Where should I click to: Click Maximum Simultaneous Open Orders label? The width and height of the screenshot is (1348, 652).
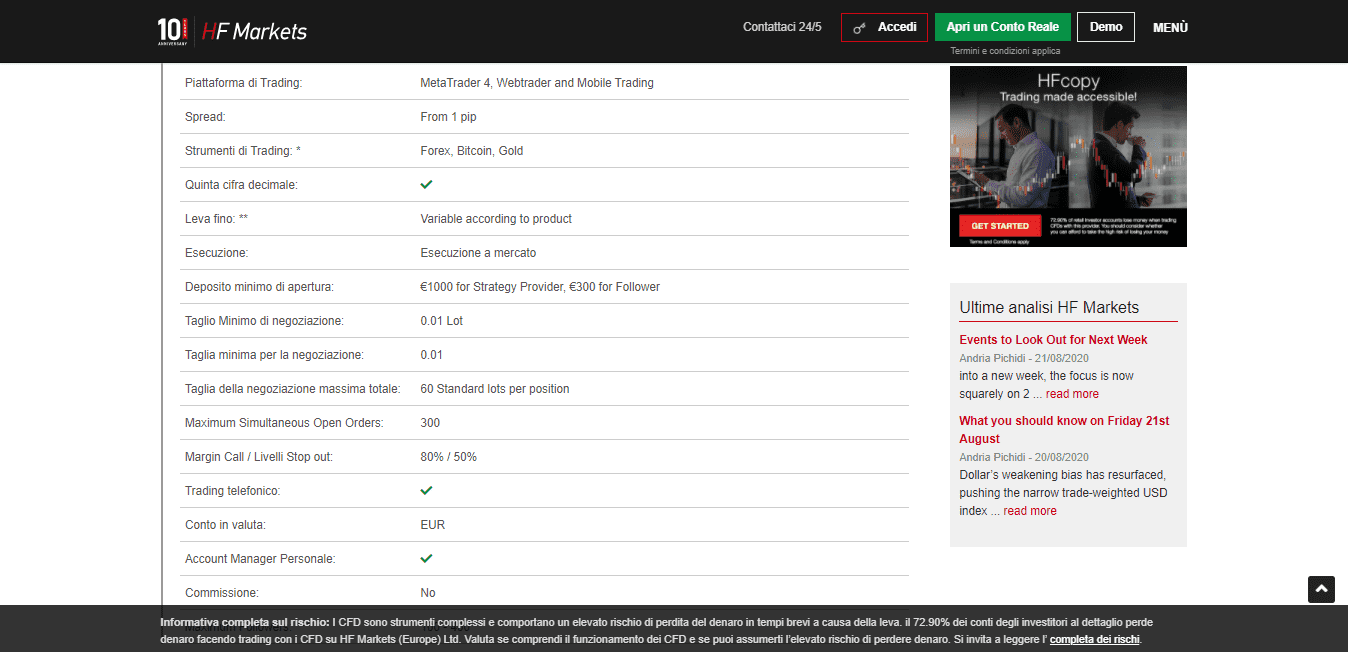tap(284, 423)
